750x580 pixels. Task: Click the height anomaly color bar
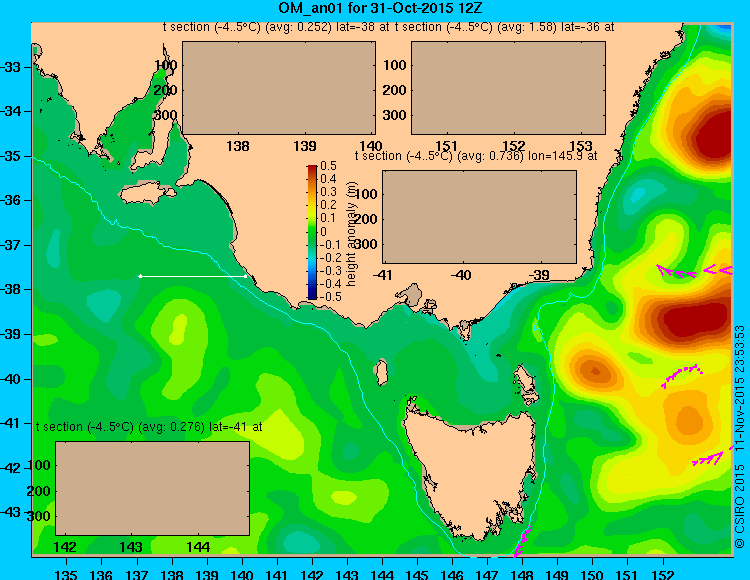click(312, 232)
